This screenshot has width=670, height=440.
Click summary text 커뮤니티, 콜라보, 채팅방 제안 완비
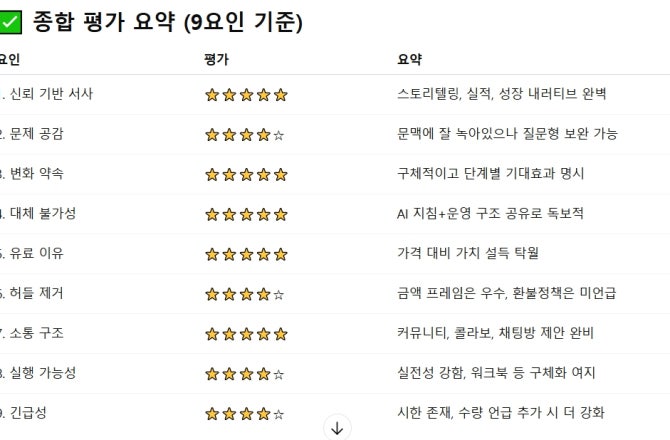pyautogui.click(x=495, y=332)
